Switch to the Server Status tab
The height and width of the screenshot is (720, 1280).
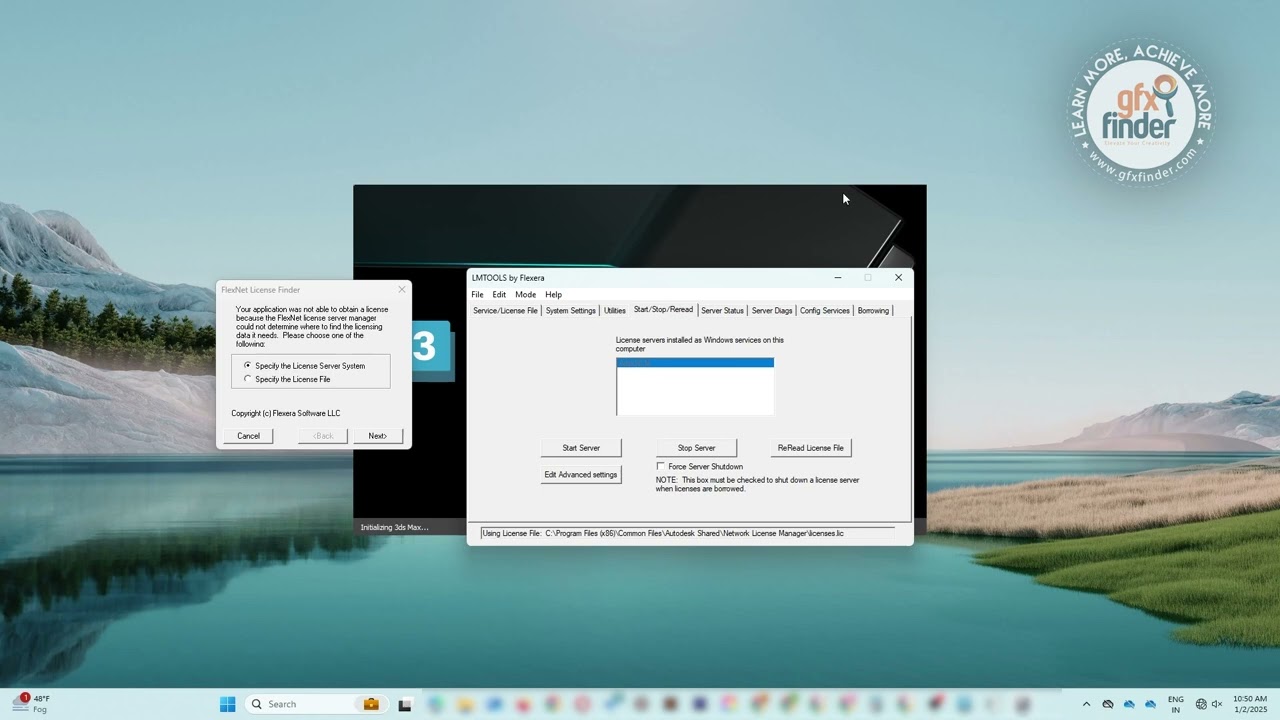(722, 311)
